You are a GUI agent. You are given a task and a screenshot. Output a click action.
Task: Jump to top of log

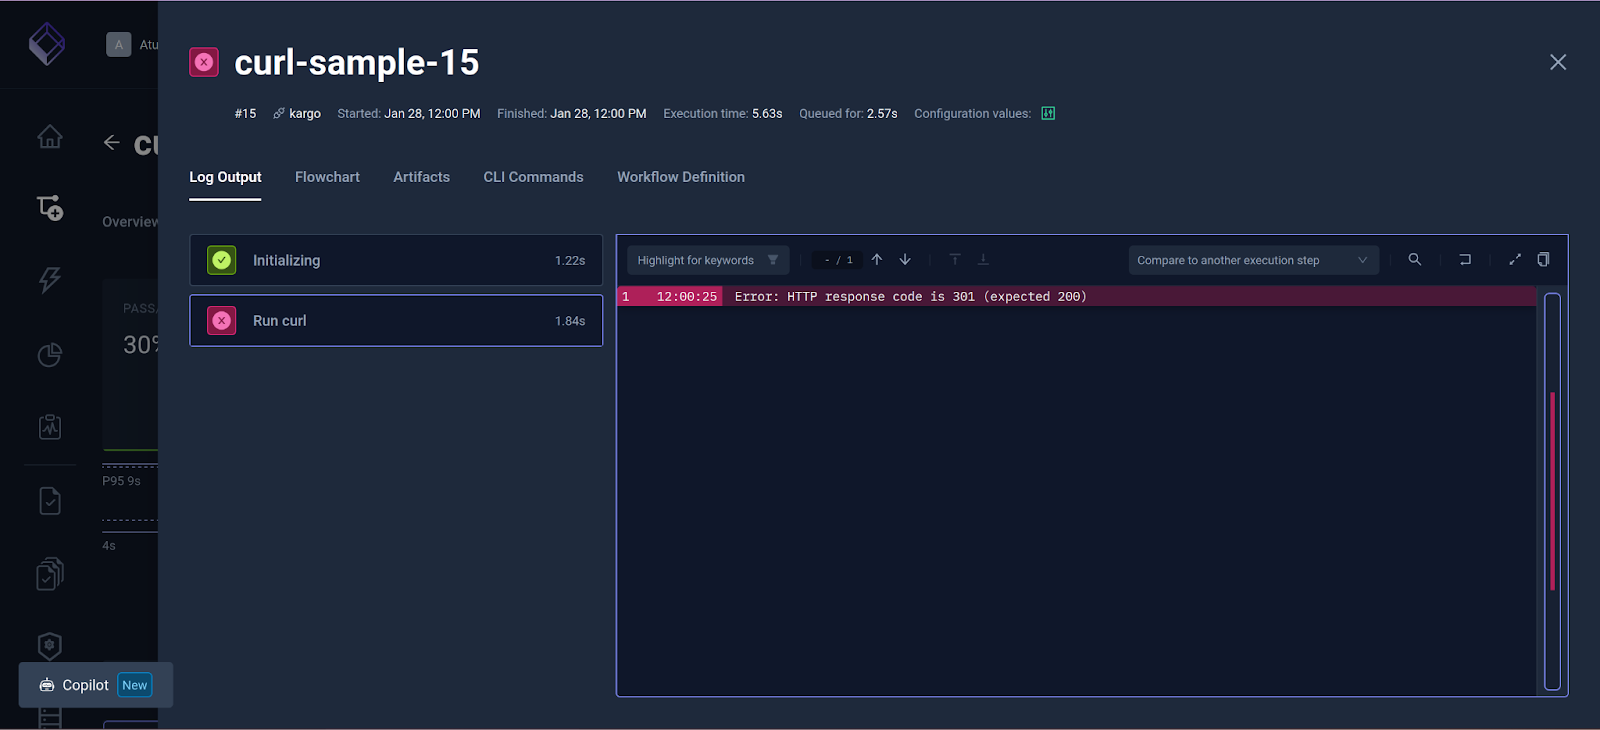pyautogui.click(x=955, y=260)
